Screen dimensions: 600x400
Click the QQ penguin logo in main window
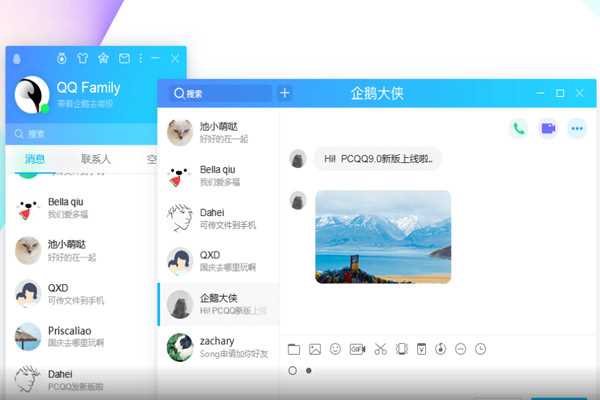[17, 59]
